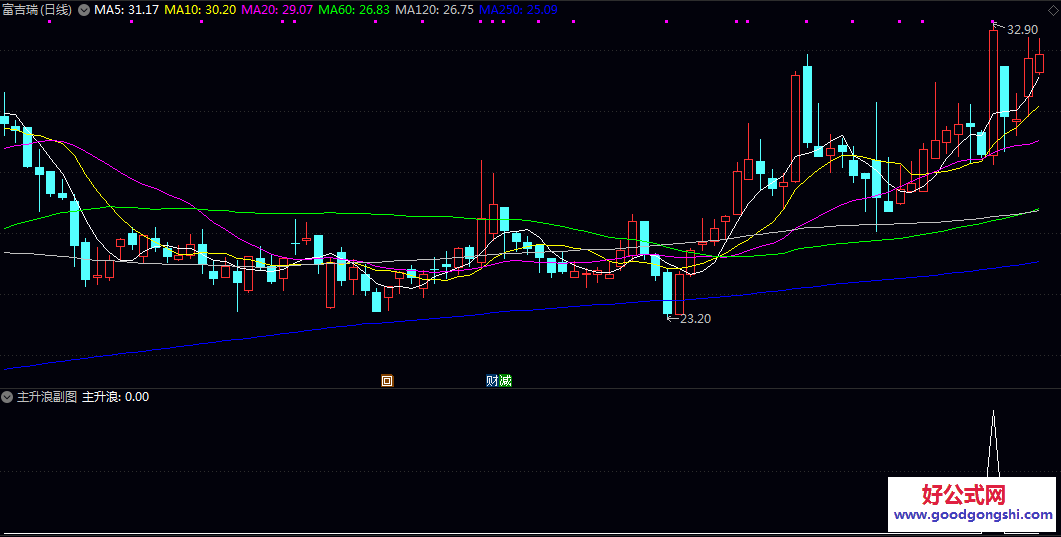Click the 好公式网 watermark logo
Viewport: 1061px width, 537px height.
tap(963, 494)
